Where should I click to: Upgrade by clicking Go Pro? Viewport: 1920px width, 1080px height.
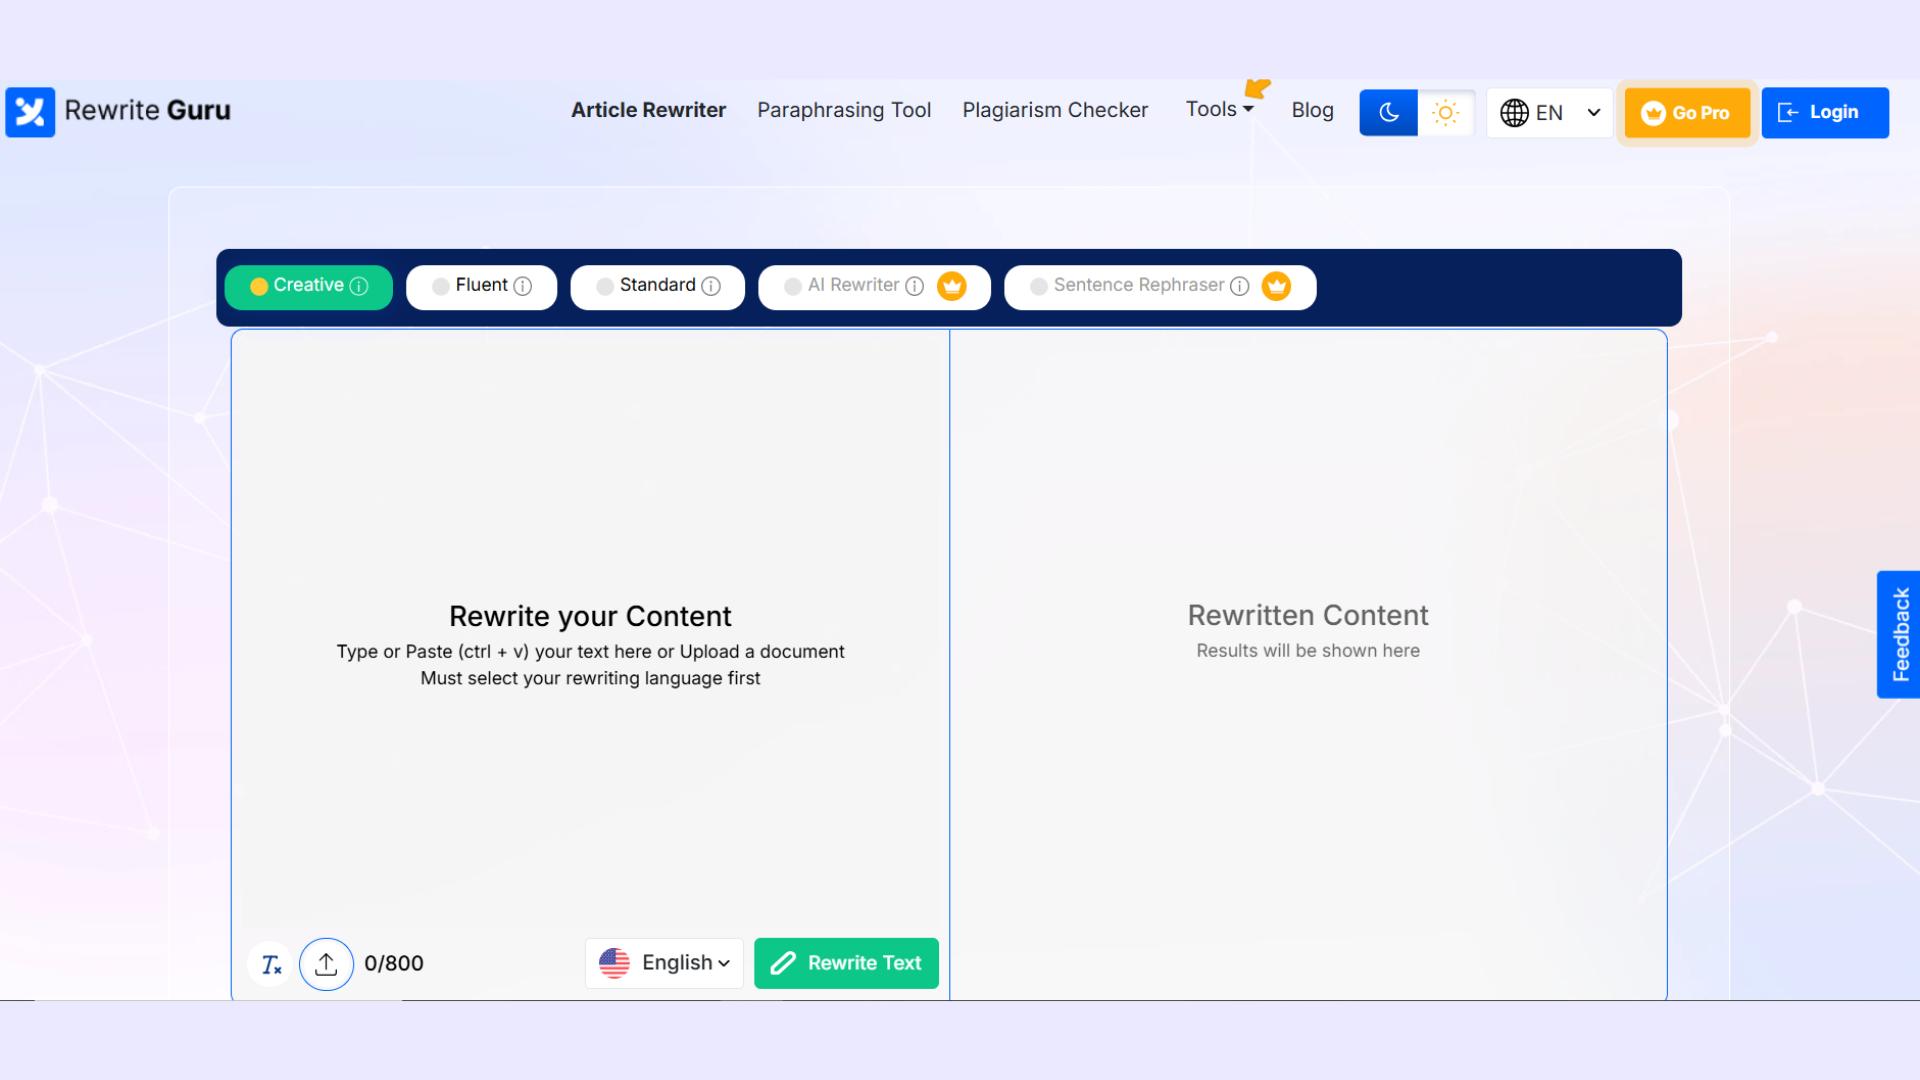tap(1686, 112)
